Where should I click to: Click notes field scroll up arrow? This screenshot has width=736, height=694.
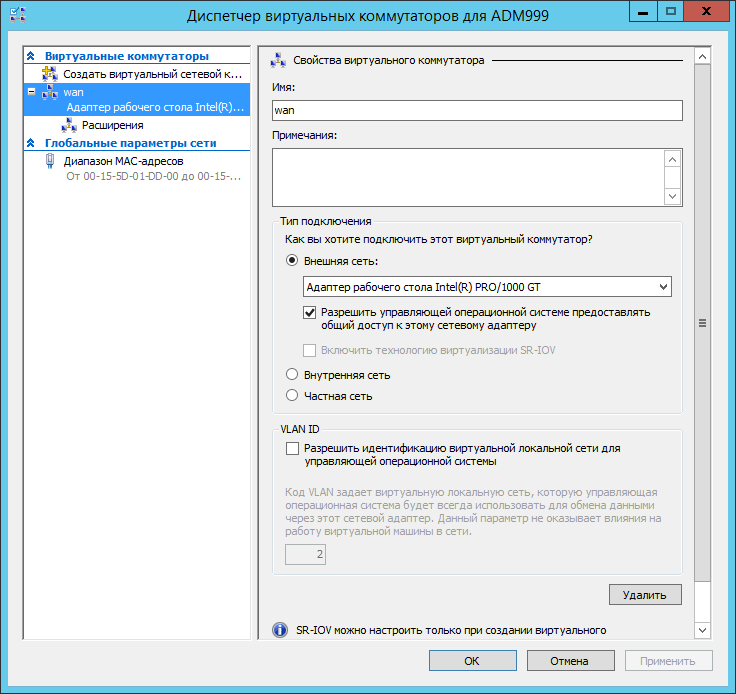click(x=673, y=160)
